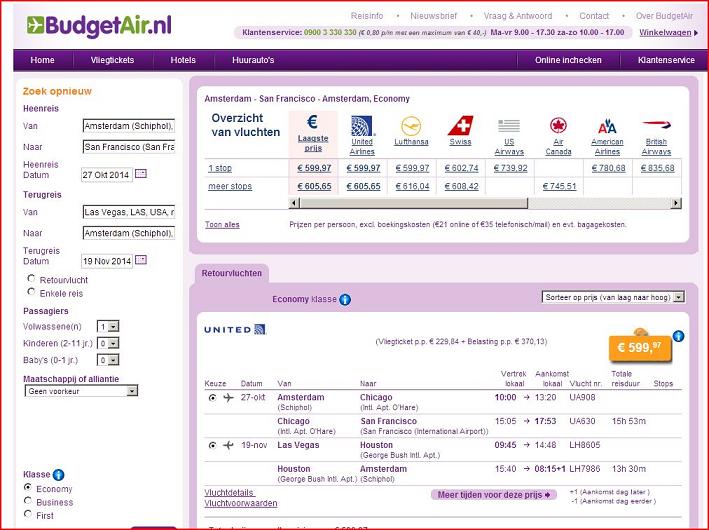Open the Vluchtvoorwaarden link
709x530 pixels.
241,503
